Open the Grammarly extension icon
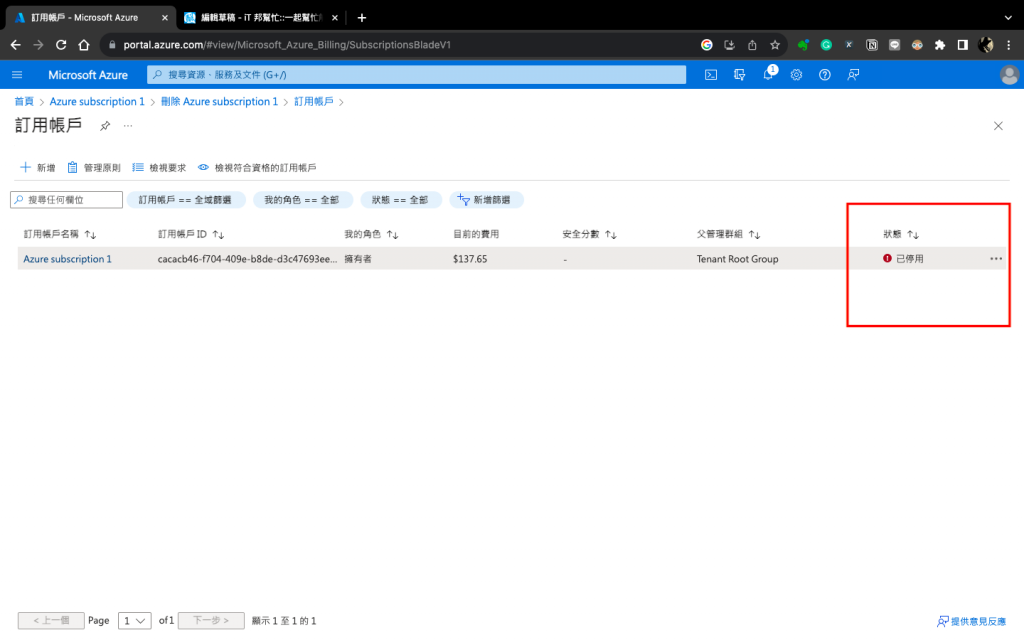 point(826,44)
